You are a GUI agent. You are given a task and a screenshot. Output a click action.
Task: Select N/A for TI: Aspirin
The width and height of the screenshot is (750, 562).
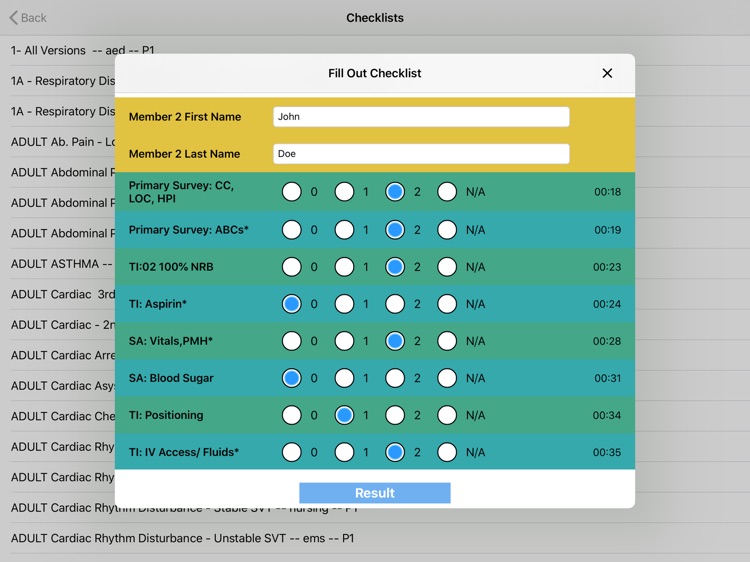[447, 304]
